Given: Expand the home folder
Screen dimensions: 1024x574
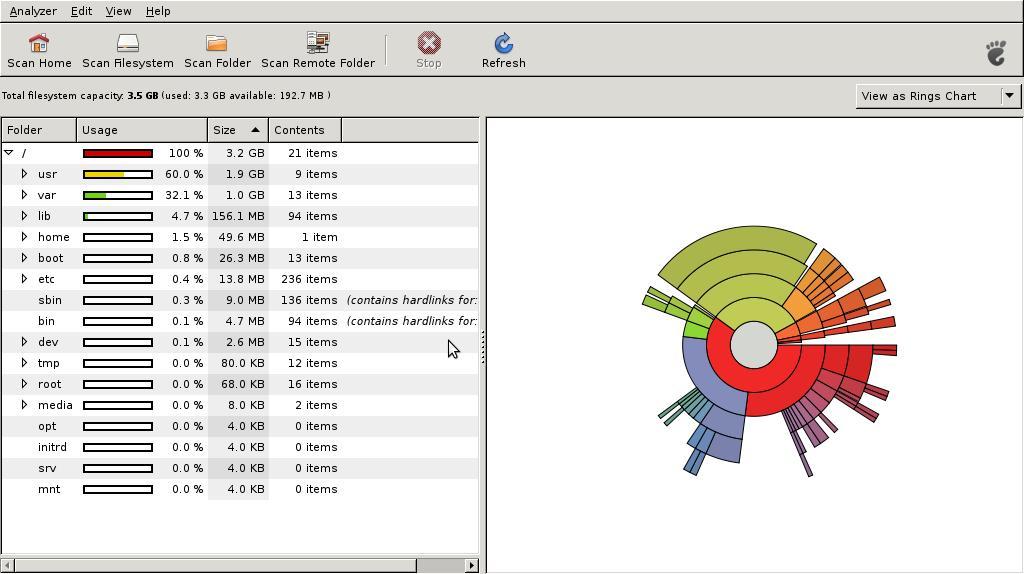Looking at the screenshot, I should point(24,236).
